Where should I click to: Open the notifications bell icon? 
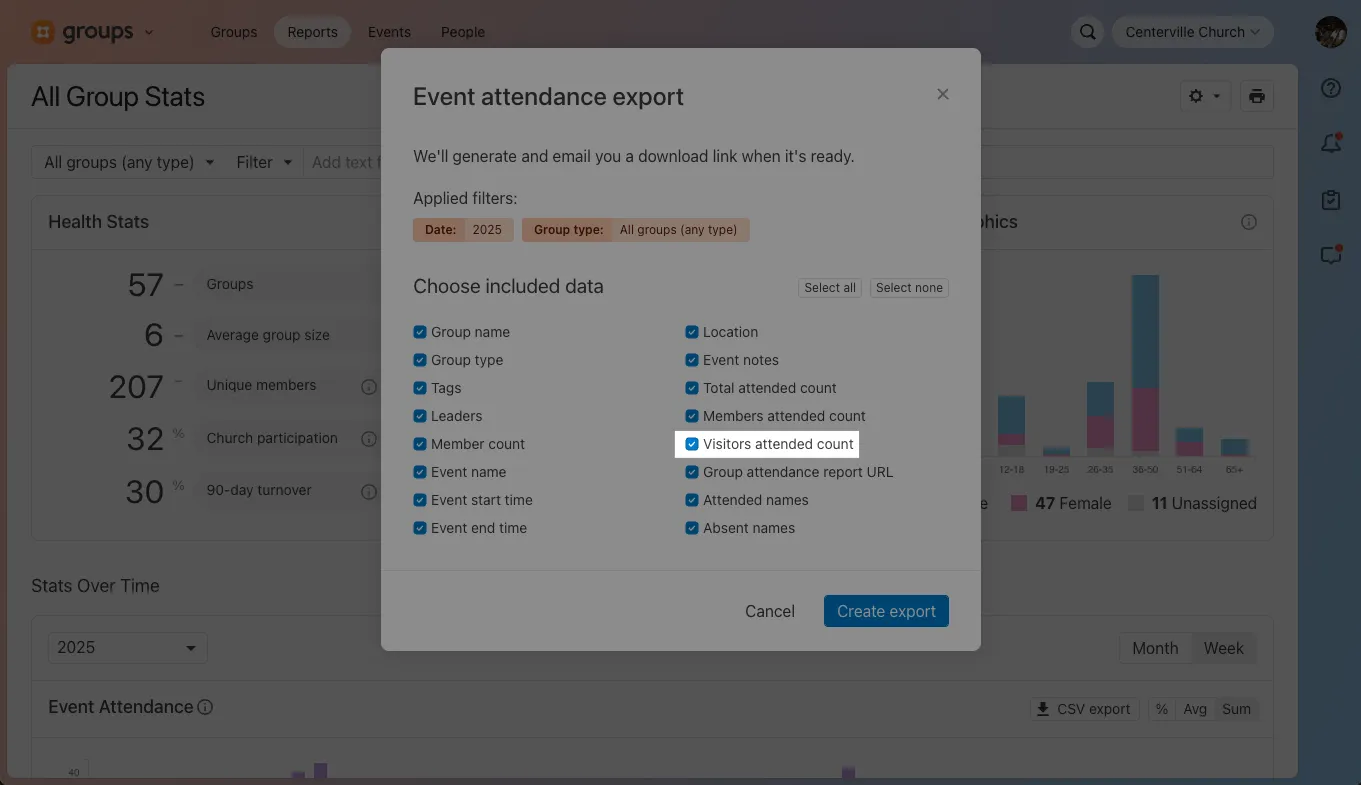click(1330, 144)
